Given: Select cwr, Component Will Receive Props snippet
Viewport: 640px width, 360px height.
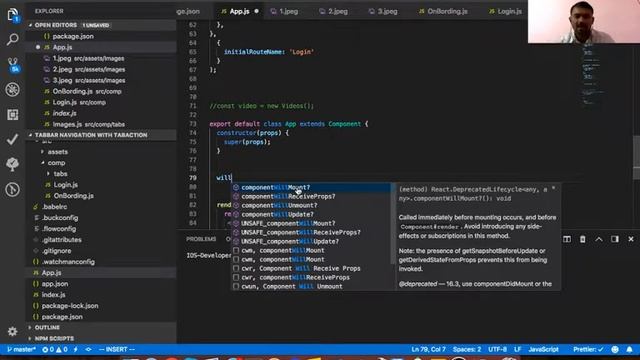Looking at the screenshot, I should [311, 269].
